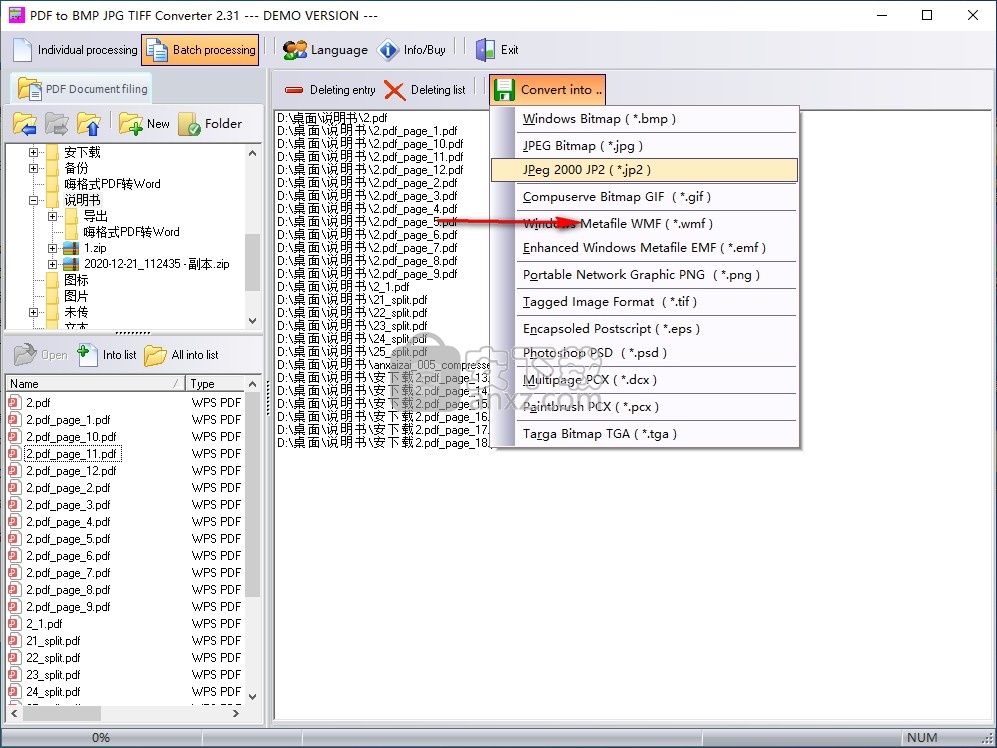Image resolution: width=997 pixels, height=748 pixels.
Task: Collapse the 说明书 folder node
Action: click(x=34, y=200)
